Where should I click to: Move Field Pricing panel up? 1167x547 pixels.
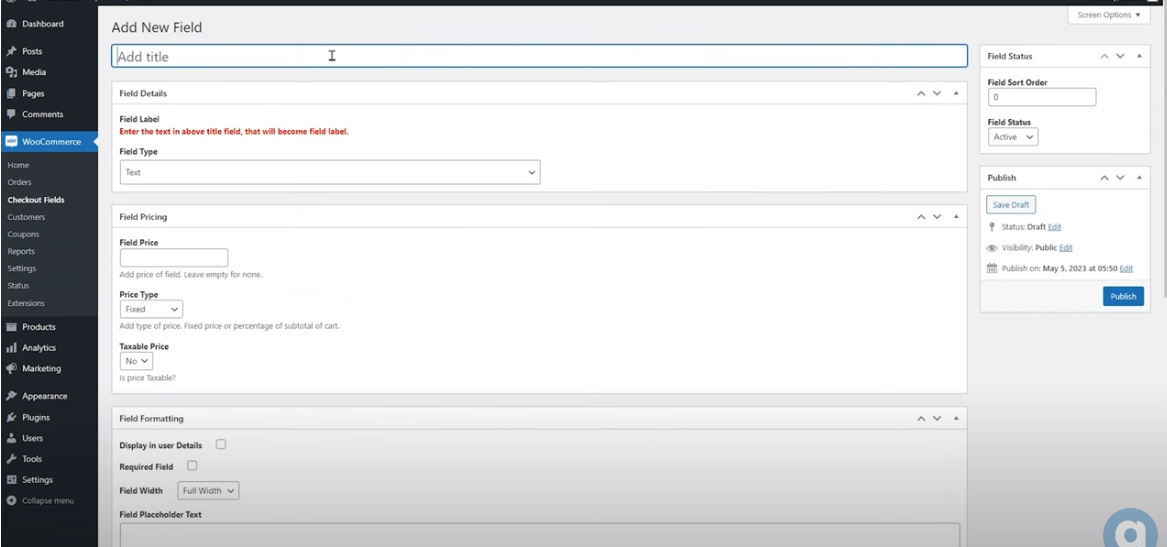(921, 217)
